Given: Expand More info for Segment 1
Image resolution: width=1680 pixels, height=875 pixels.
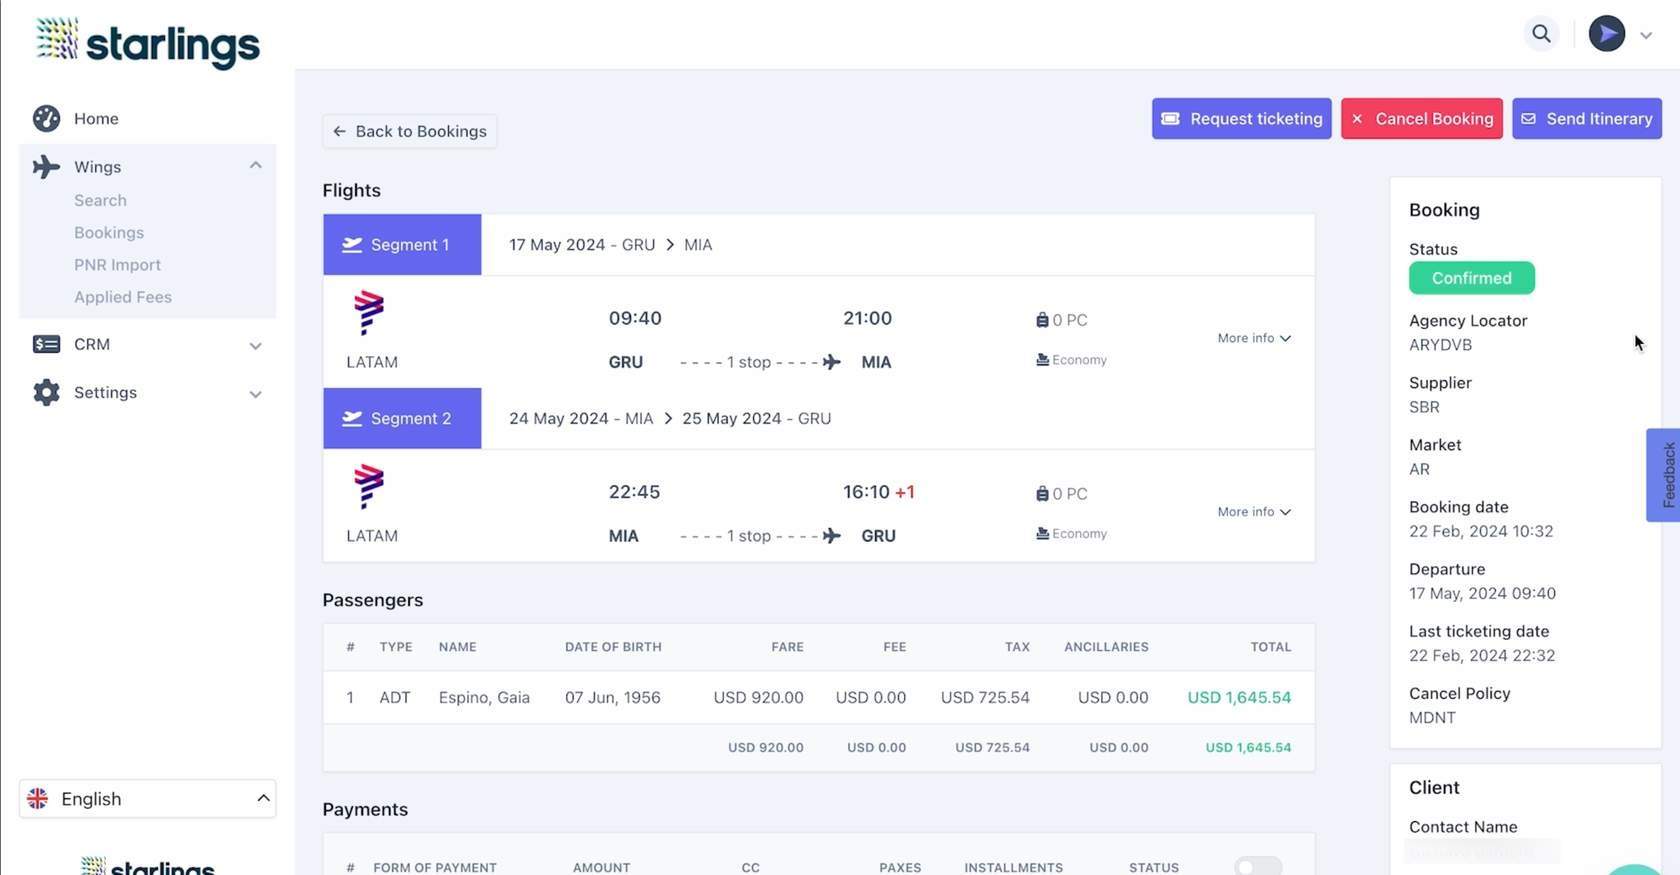Looking at the screenshot, I should pyautogui.click(x=1253, y=338).
